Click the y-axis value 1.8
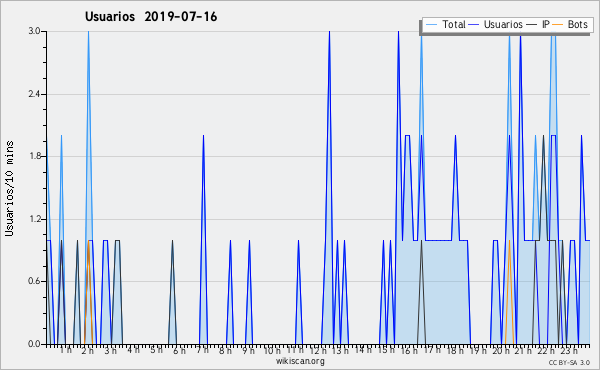 34,156
